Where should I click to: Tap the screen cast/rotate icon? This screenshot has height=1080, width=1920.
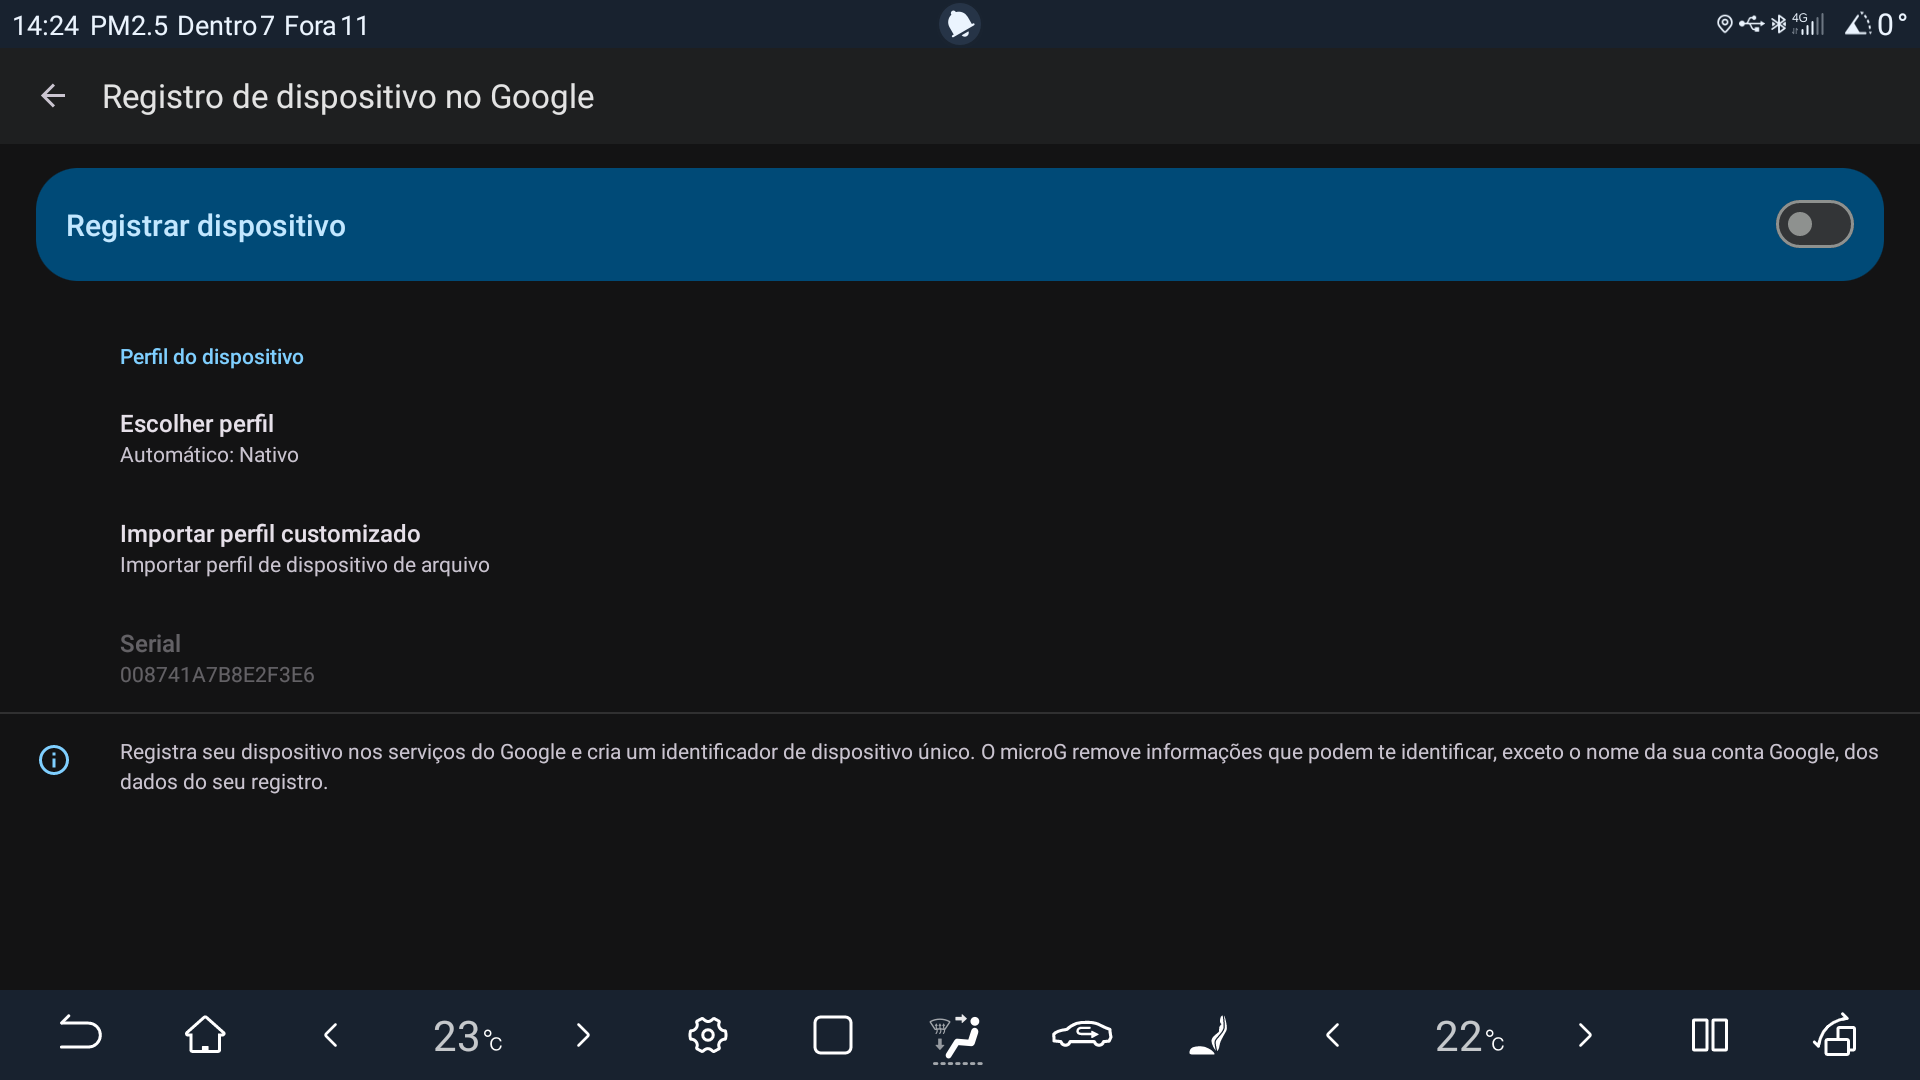click(x=1835, y=1034)
